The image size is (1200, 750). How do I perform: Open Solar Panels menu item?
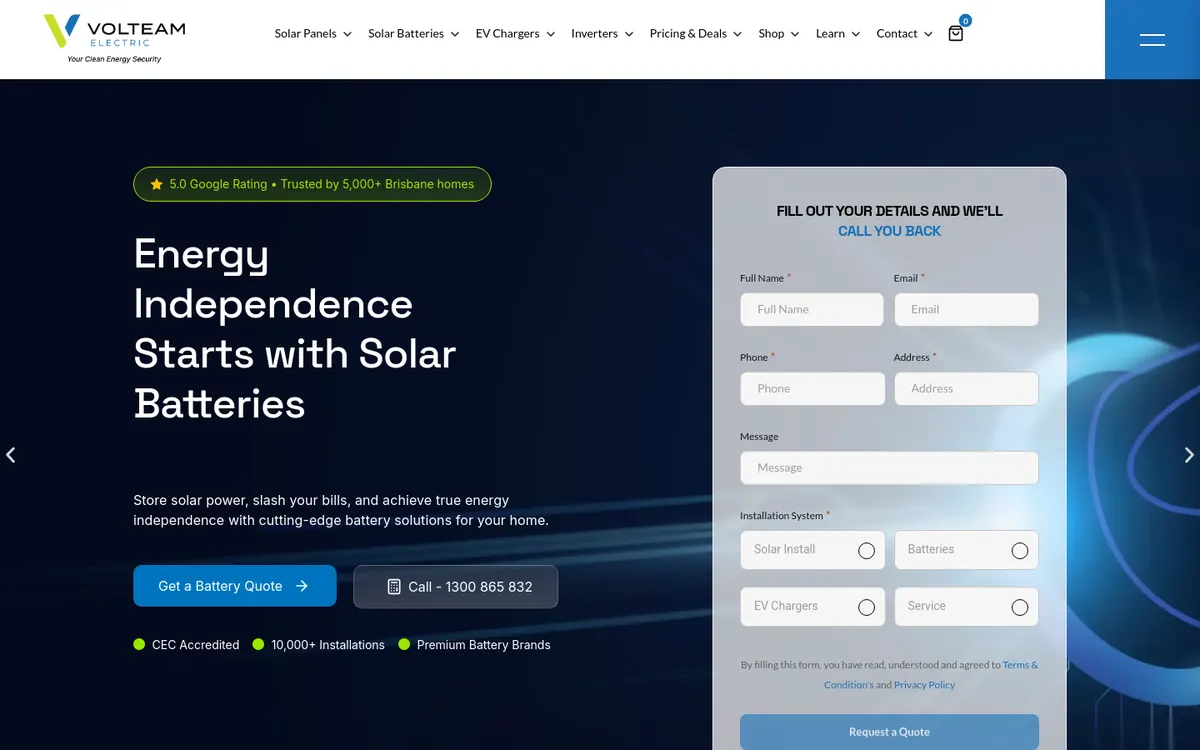click(x=306, y=33)
